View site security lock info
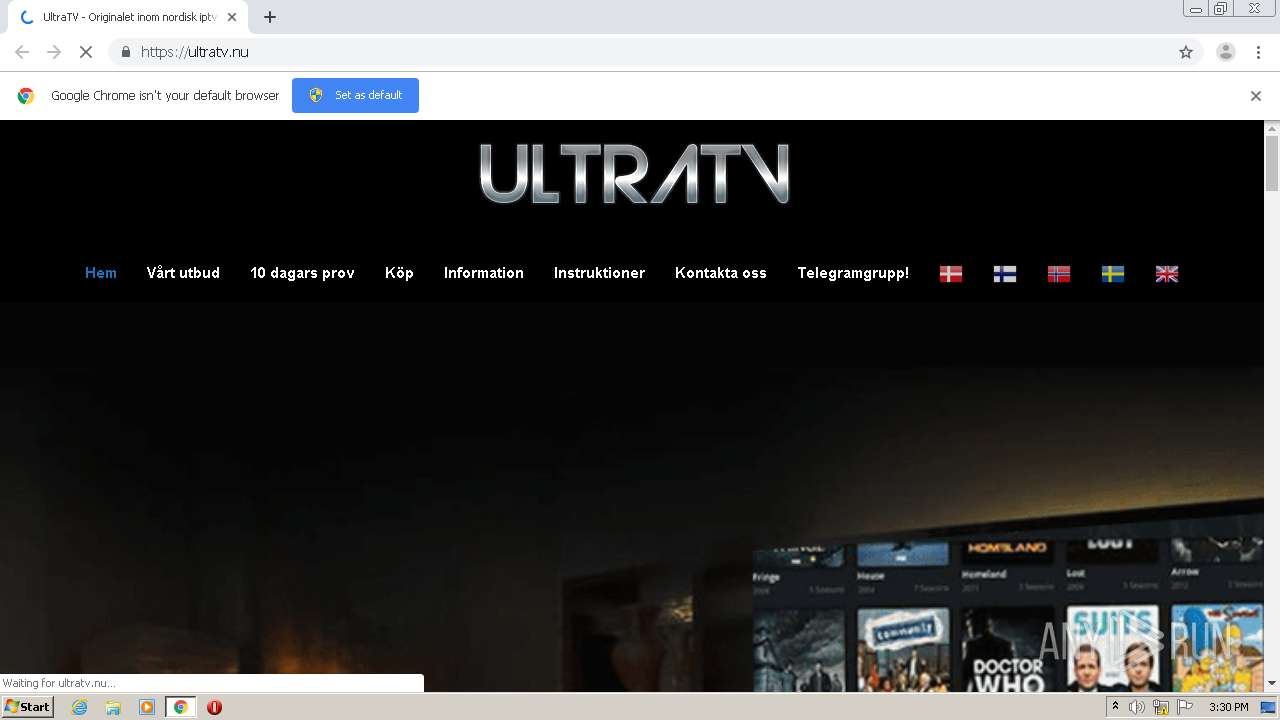Image resolution: width=1280 pixels, height=720 pixels. pos(125,52)
